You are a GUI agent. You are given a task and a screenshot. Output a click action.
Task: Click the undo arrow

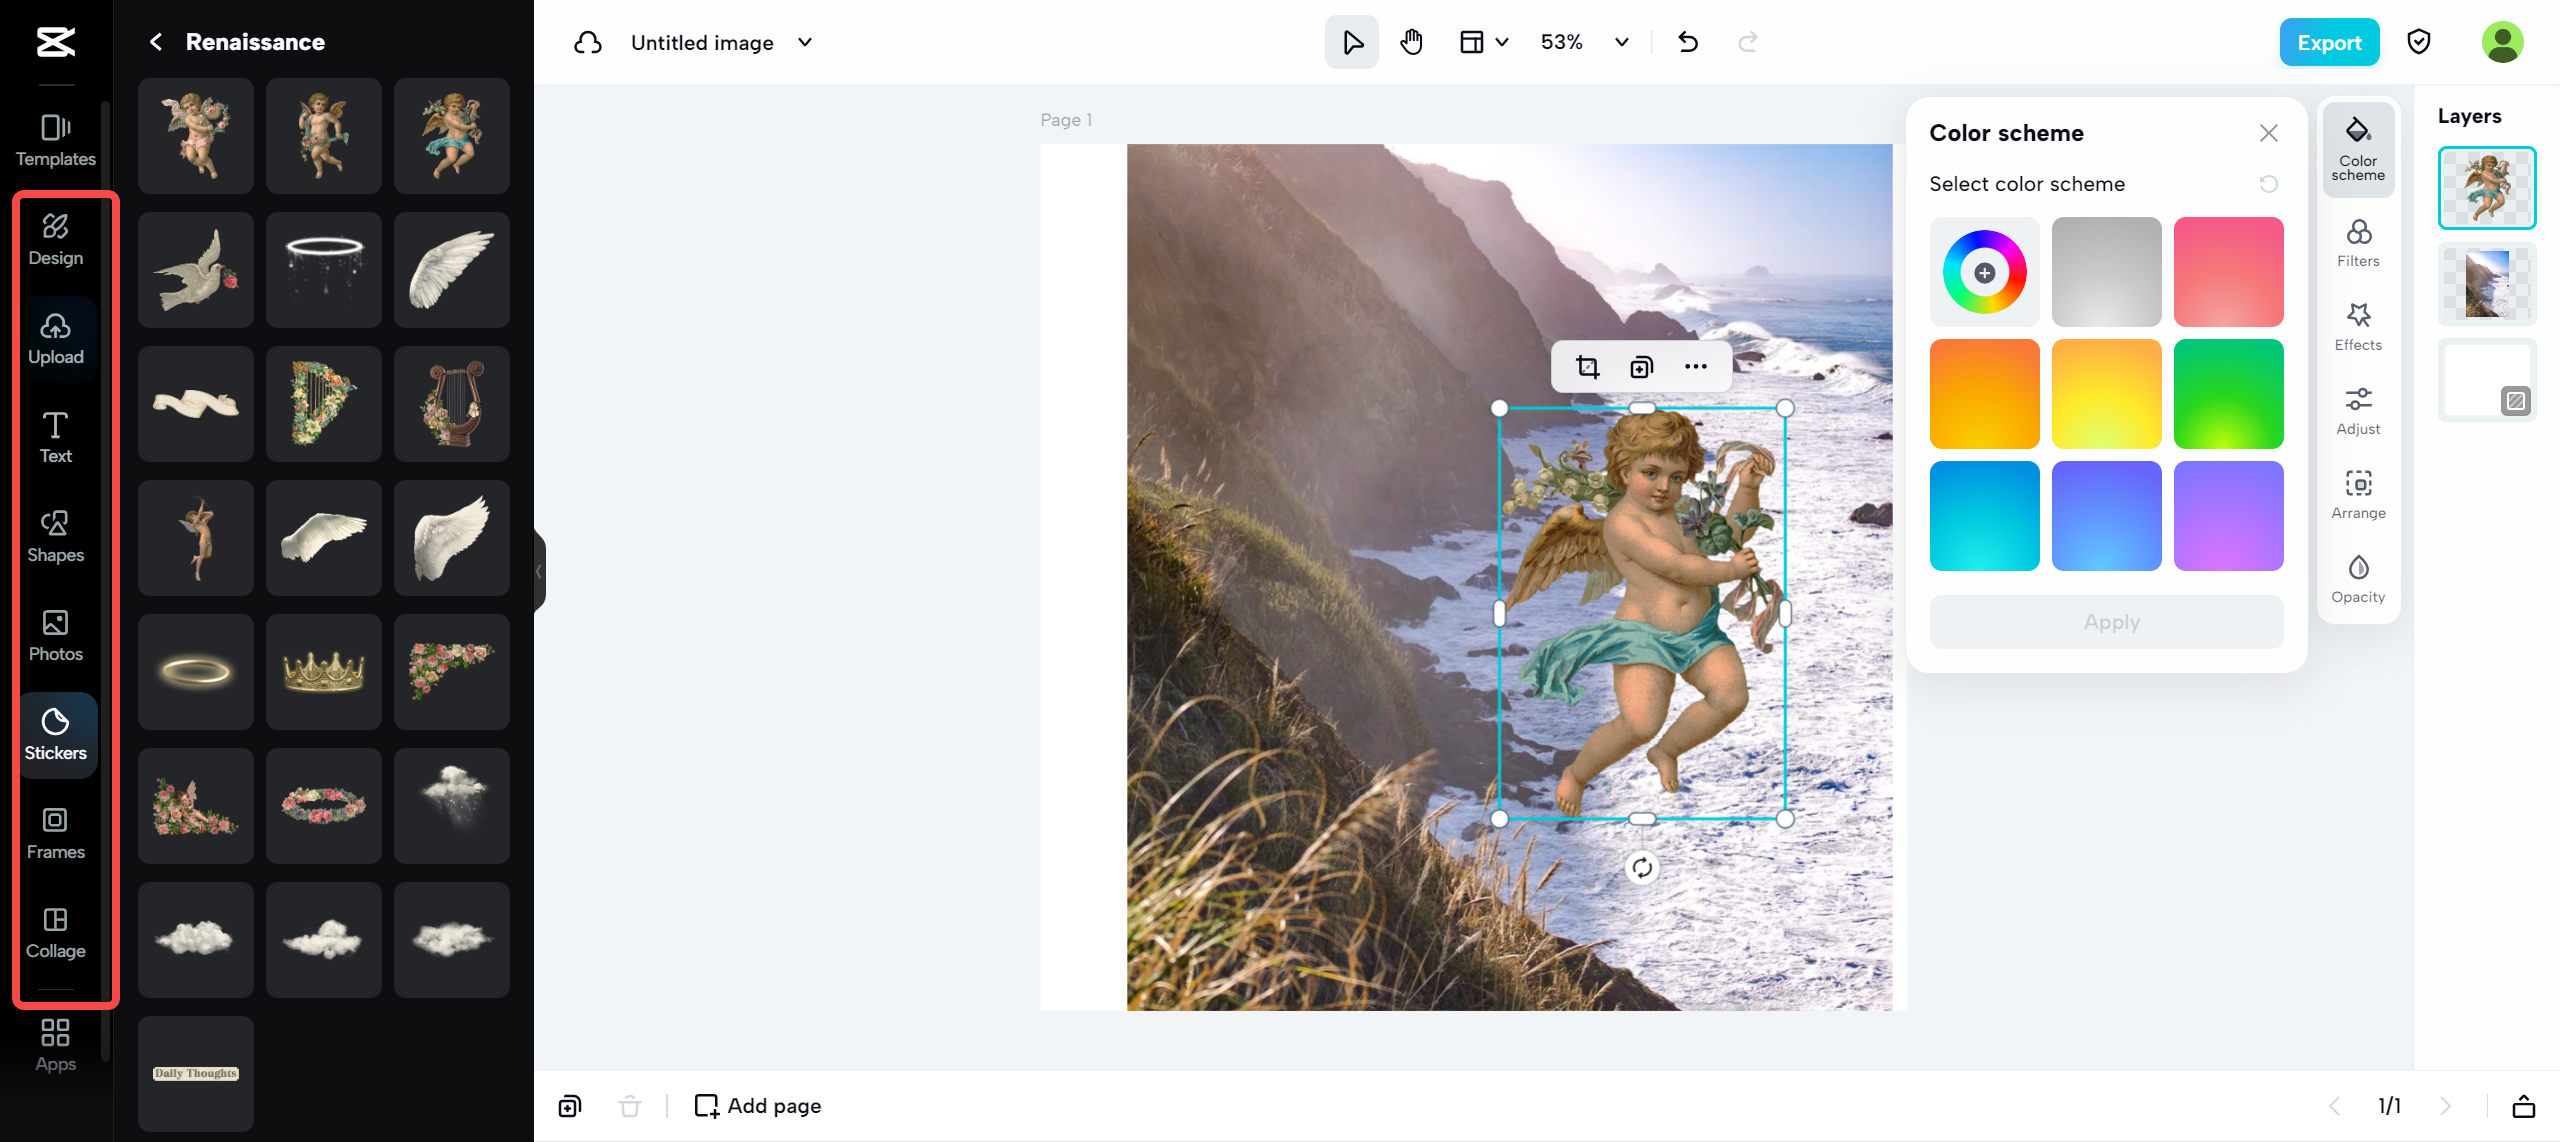coord(1688,42)
